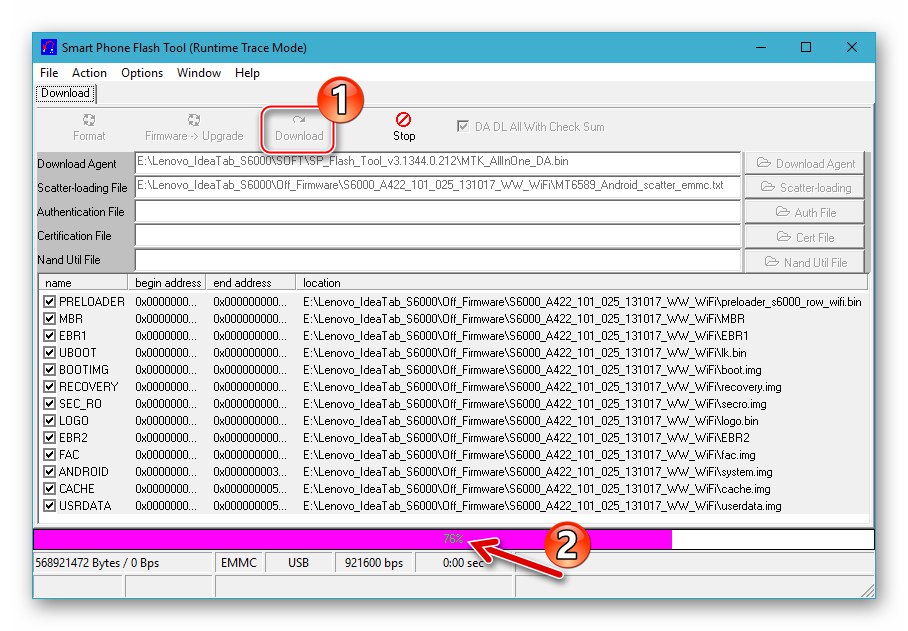
Task: Open the File menu
Action: [x=49, y=73]
